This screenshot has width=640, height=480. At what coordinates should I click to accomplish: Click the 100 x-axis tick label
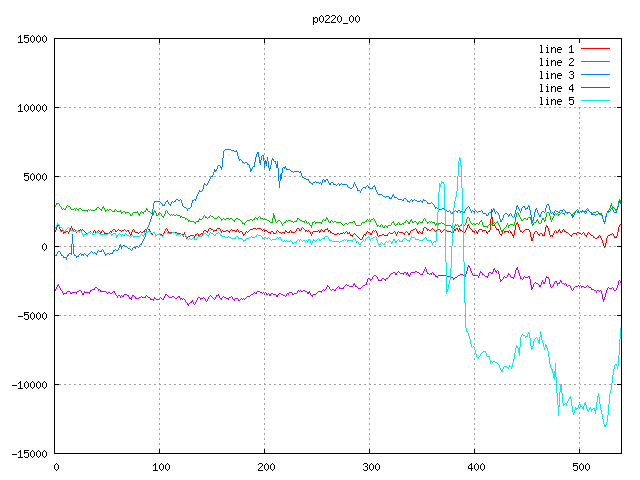[160, 467]
